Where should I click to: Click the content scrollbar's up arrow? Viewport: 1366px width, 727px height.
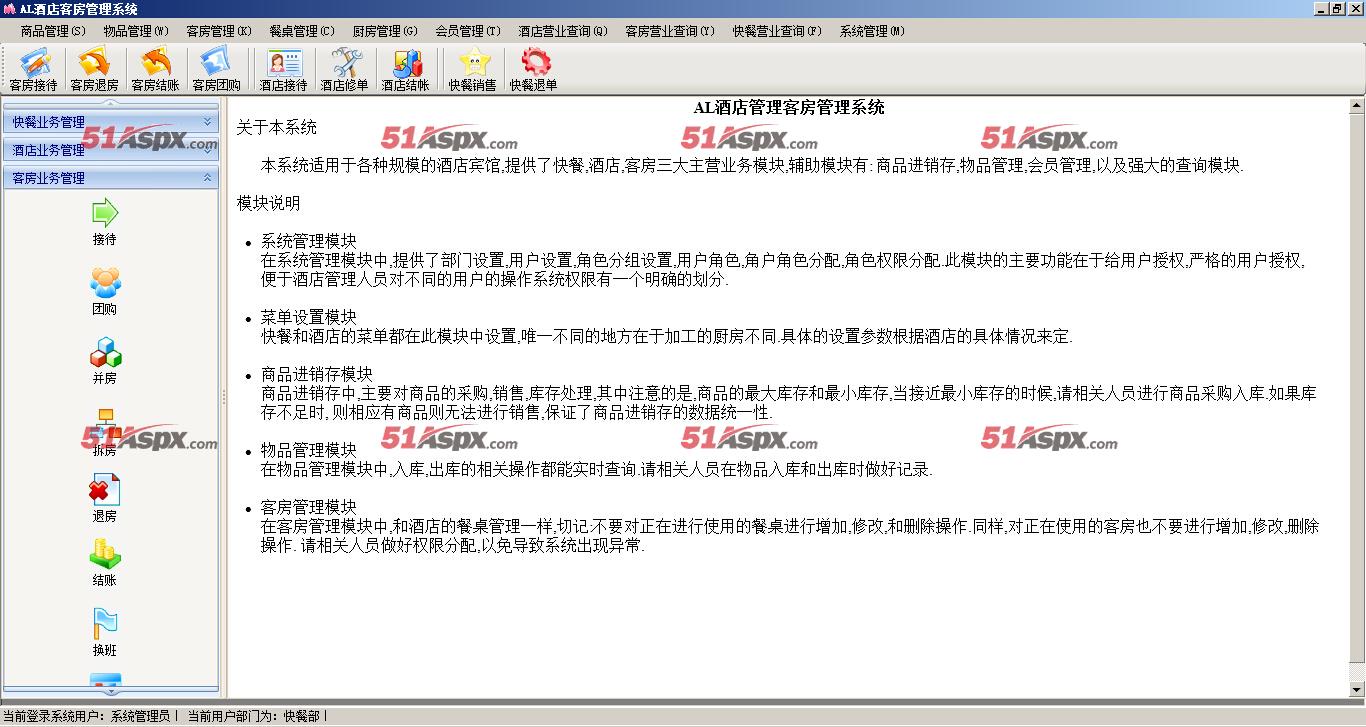(1356, 105)
